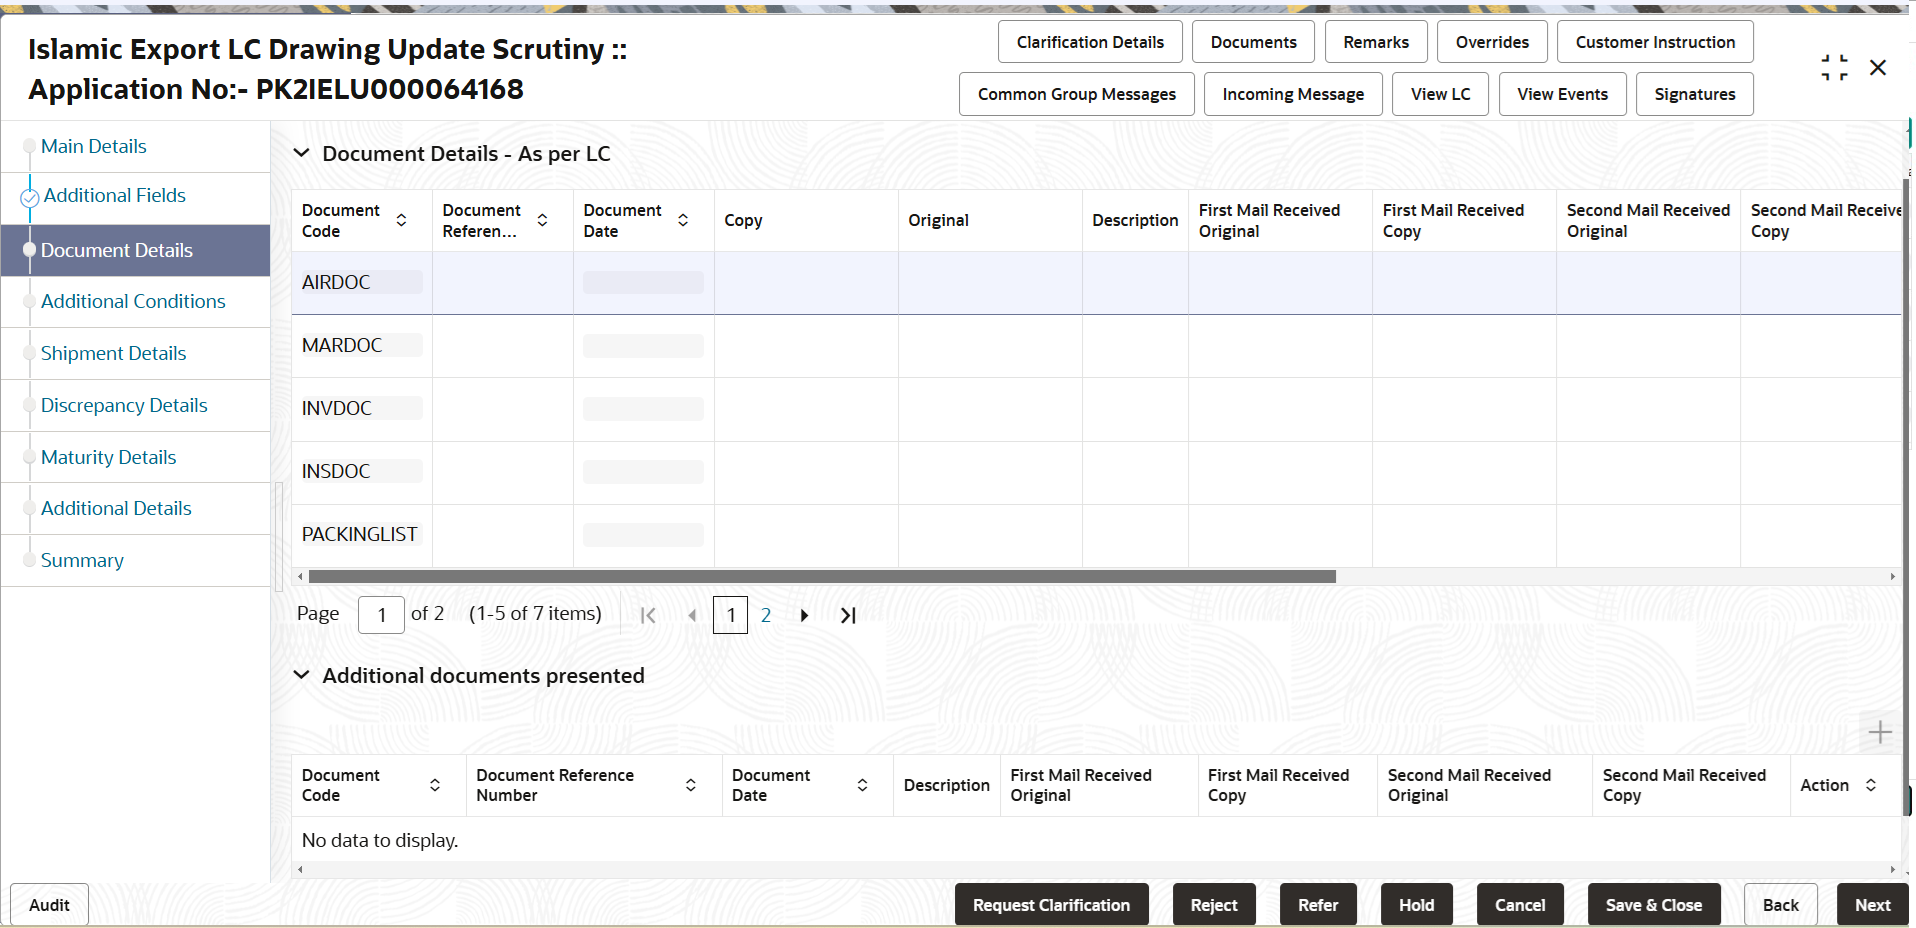This screenshot has height=928, width=1916.
Task: Sort by Document Code in As per LC table
Action: 401,220
